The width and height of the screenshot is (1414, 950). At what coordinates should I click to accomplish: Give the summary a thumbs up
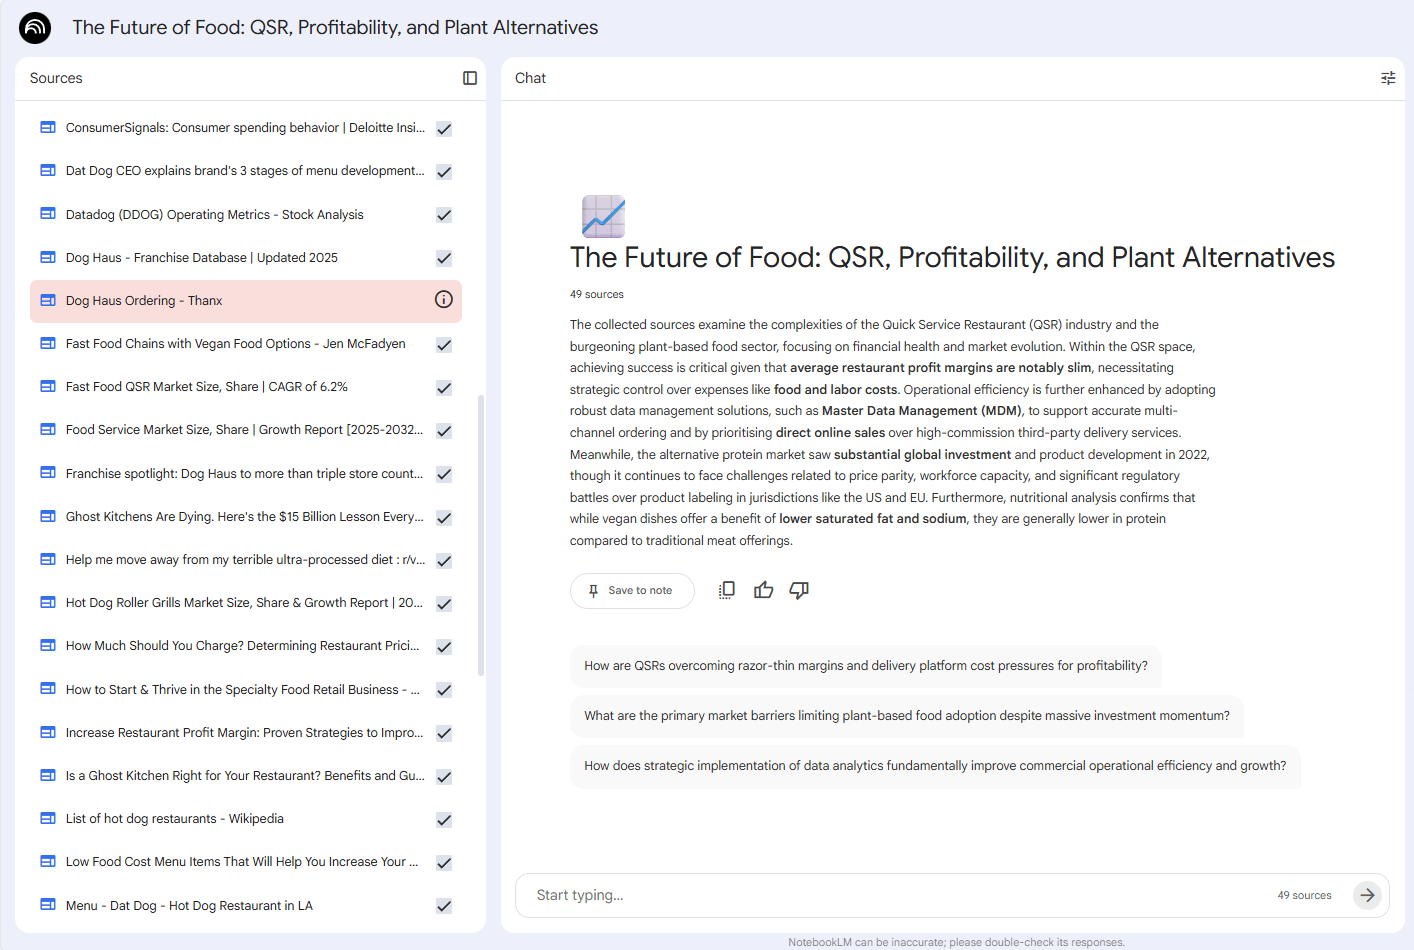764,590
